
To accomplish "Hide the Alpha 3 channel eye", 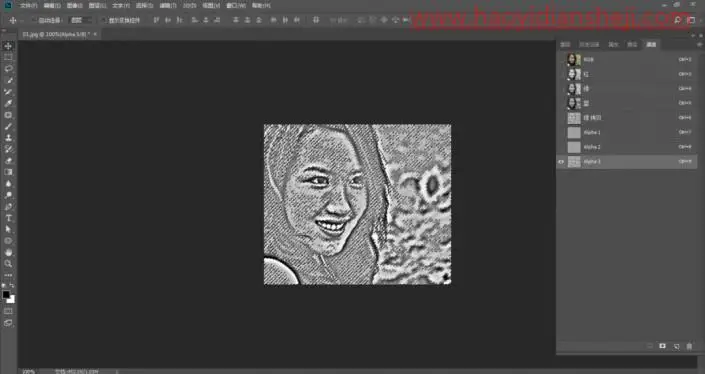I will click(x=561, y=162).
